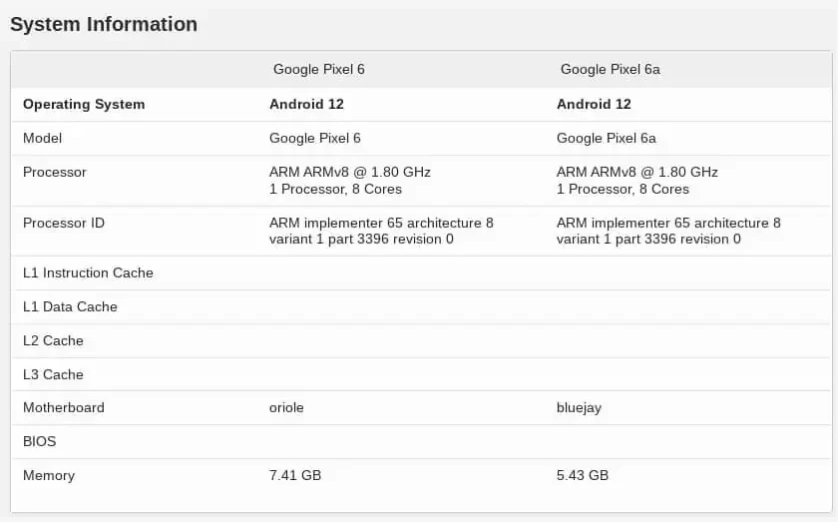Click the System Information heading
Screen dimensions: 838x522
click(x=104, y=24)
